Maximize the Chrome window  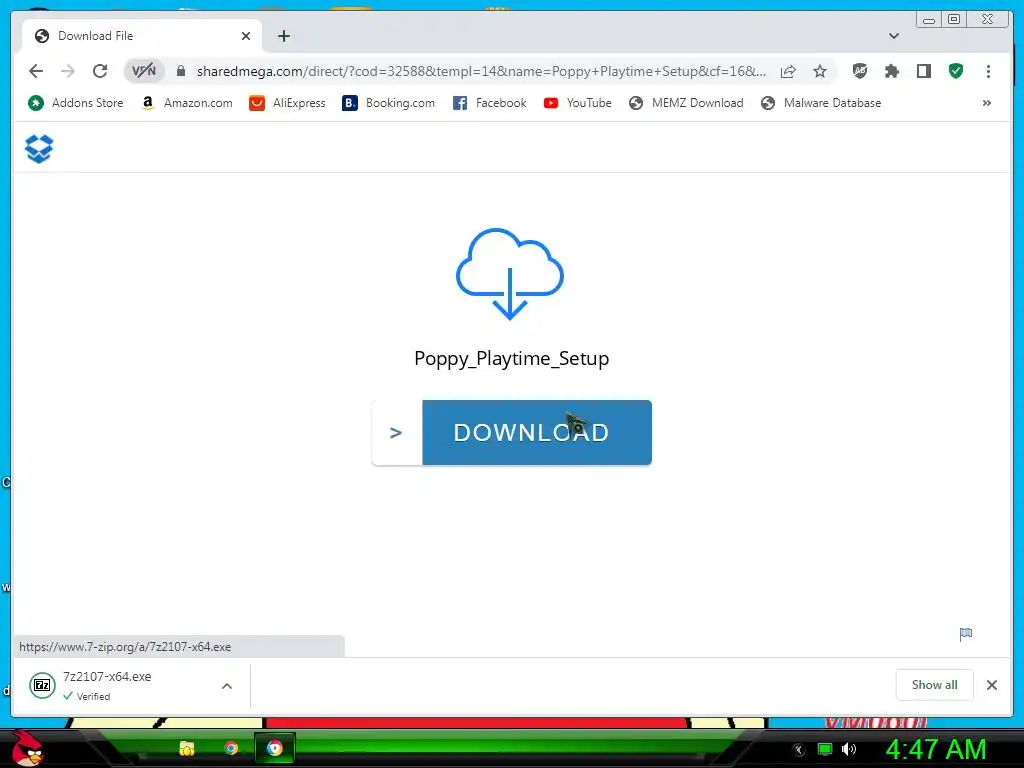click(954, 20)
